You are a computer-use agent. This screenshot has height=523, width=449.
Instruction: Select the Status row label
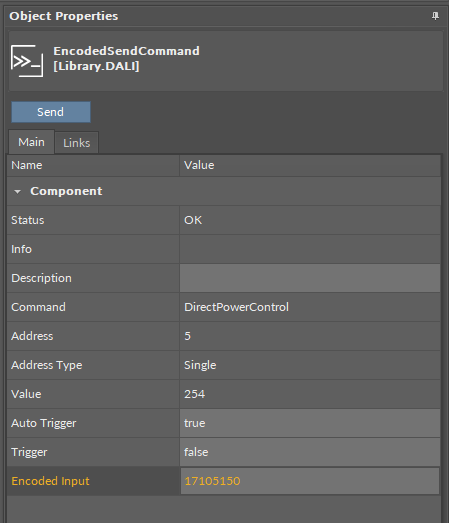[28, 220]
